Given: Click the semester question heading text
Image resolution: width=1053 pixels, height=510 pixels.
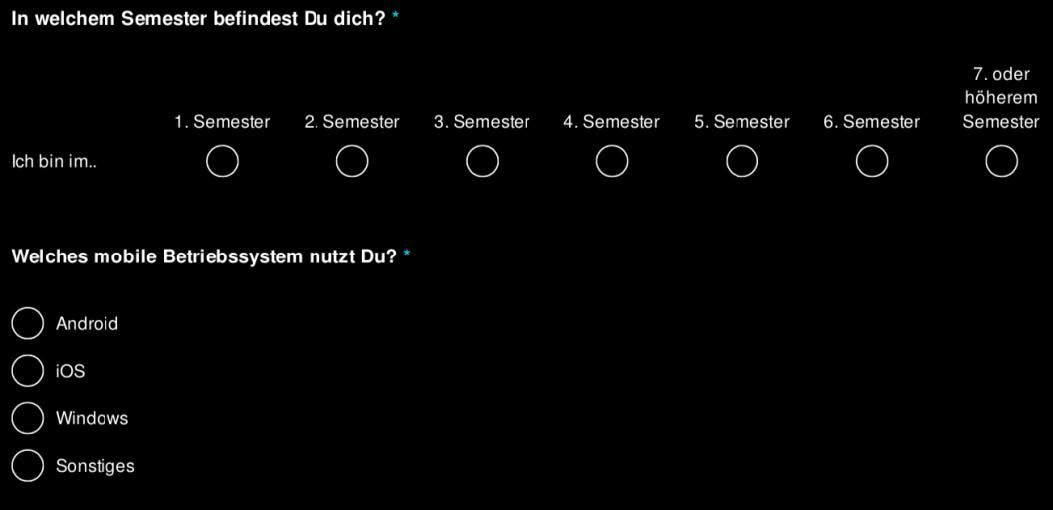Looking at the screenshot, I should tap(198, 19).
